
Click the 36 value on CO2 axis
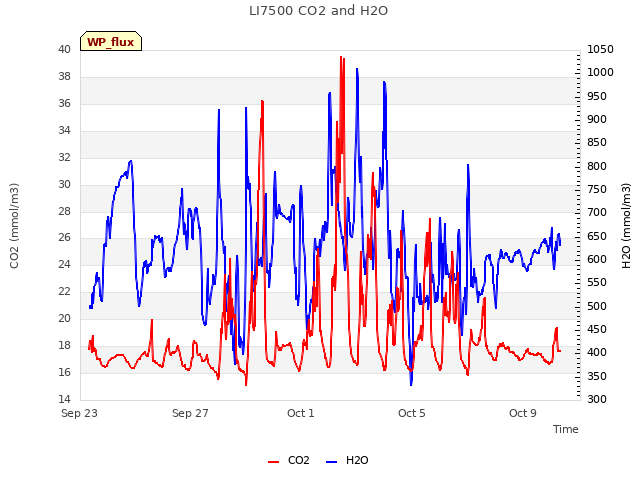tap(64, 103)
